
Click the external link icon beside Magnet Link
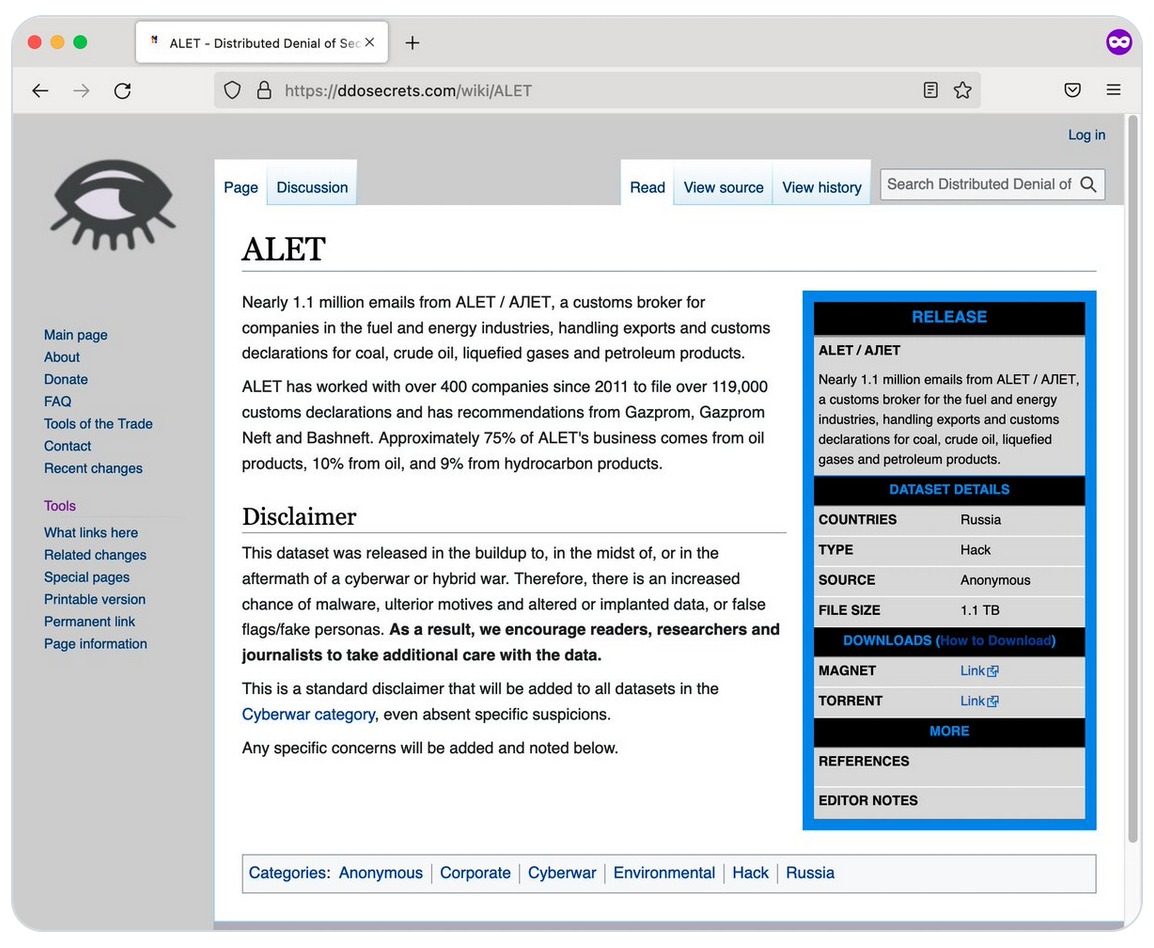[x=993, y=671]
